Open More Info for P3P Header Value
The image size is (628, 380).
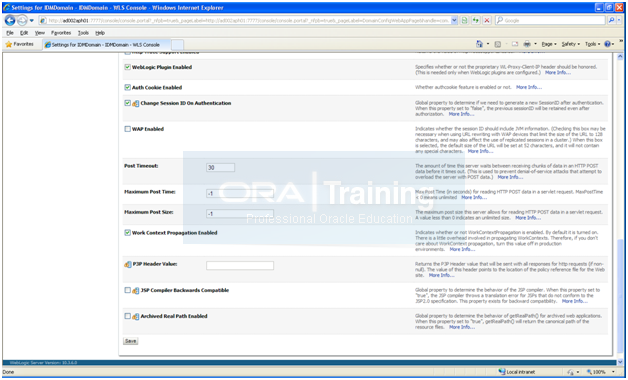click(441, 275)
